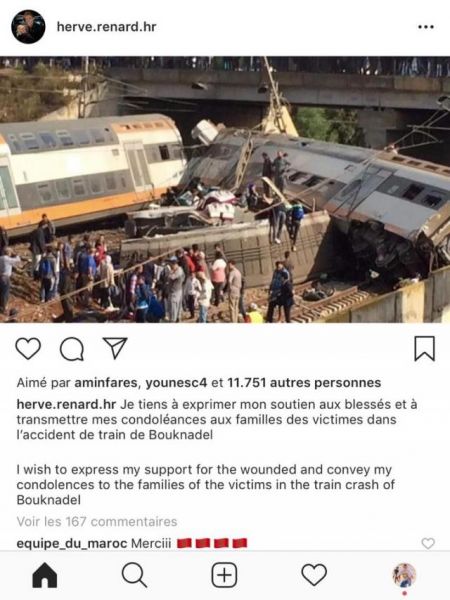Share post with paper plane icon
The width and height of the screenshot is (450, 600).
(115, 347)
